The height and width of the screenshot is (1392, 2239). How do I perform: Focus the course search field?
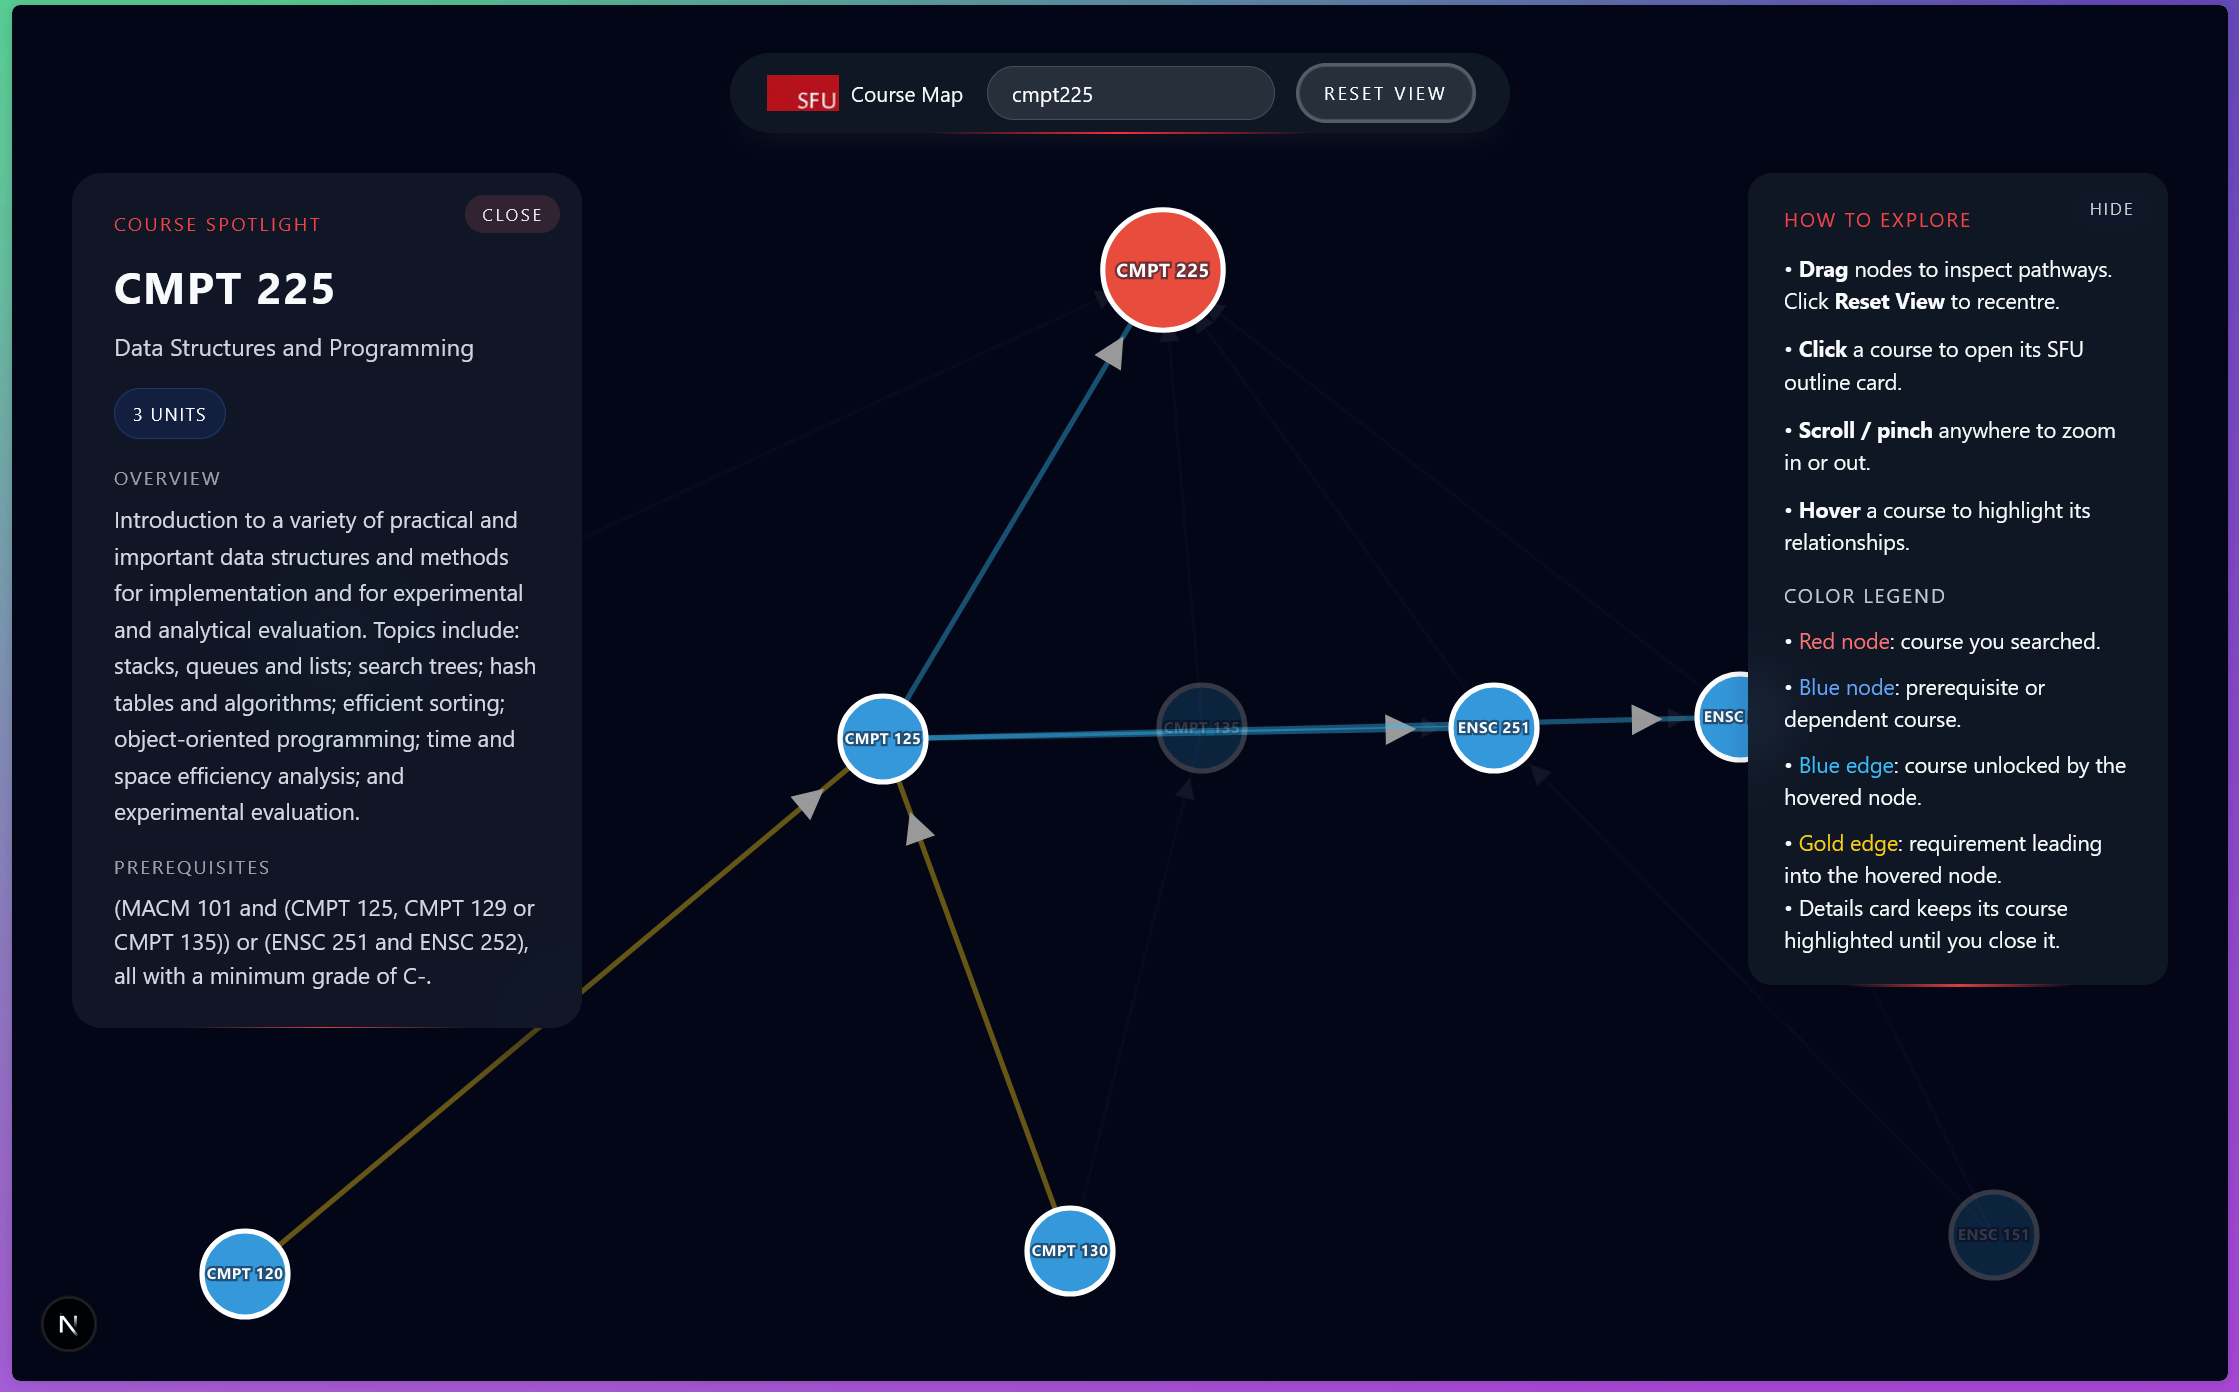pyautogui.click(x=1130, y=94)
